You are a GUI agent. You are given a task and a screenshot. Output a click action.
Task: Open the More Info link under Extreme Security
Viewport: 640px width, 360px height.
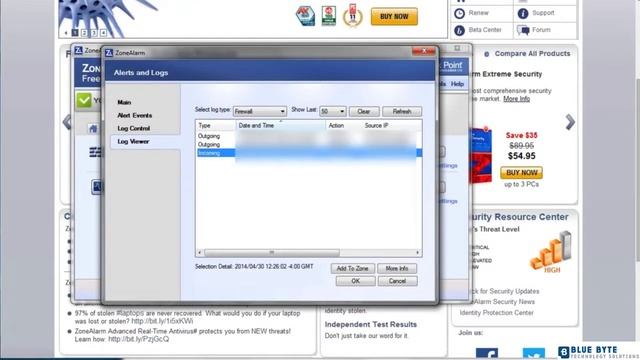pyautogui.click(x=516, y=99)
